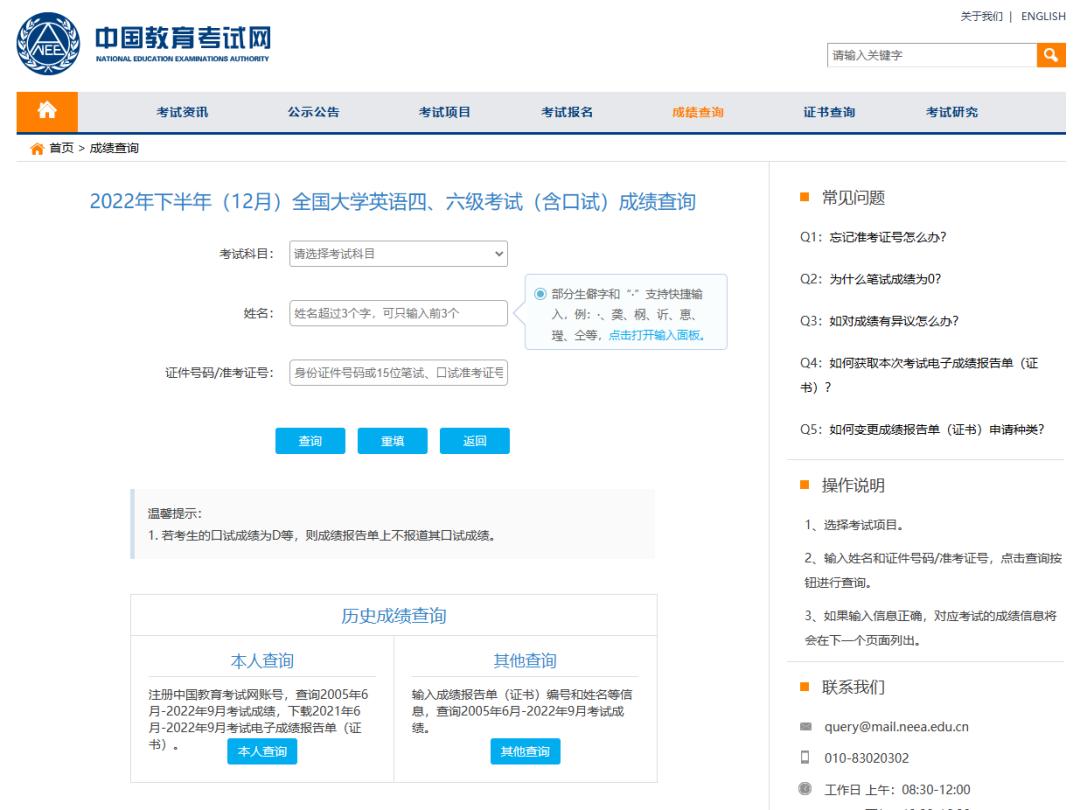Viewport: 1080px width, 810px height.
Task: Open 考试研究 navigation menu
Action: (x=952, y=112)
